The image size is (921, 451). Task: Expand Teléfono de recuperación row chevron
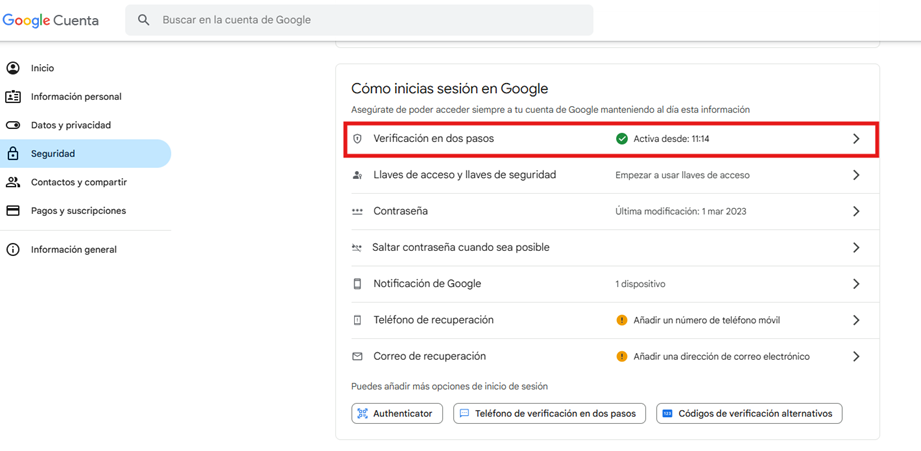coord(856,321)
